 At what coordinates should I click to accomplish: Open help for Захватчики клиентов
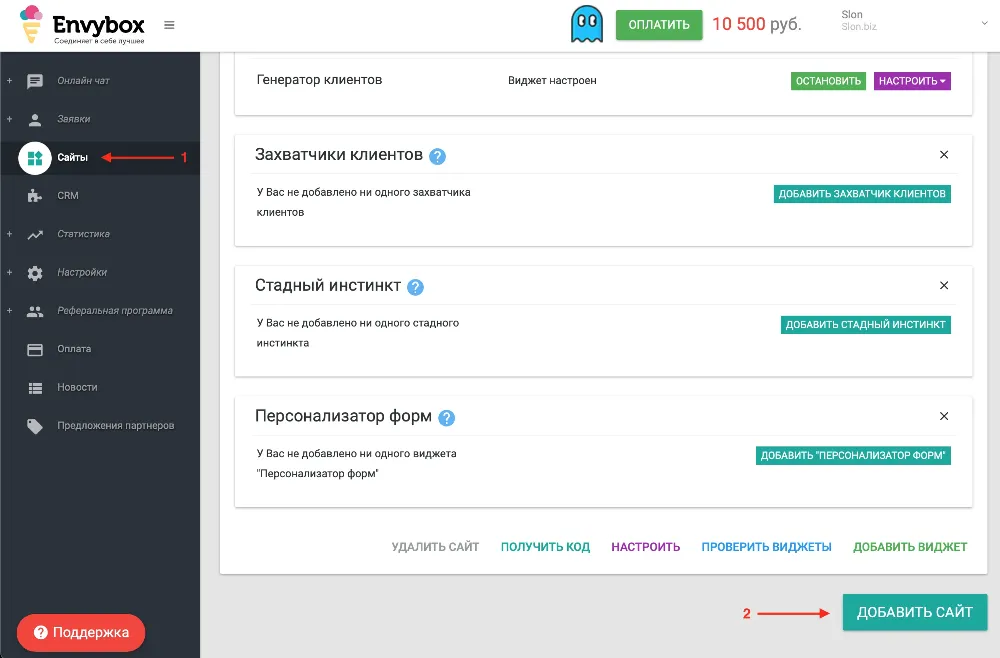coord(438,156)
